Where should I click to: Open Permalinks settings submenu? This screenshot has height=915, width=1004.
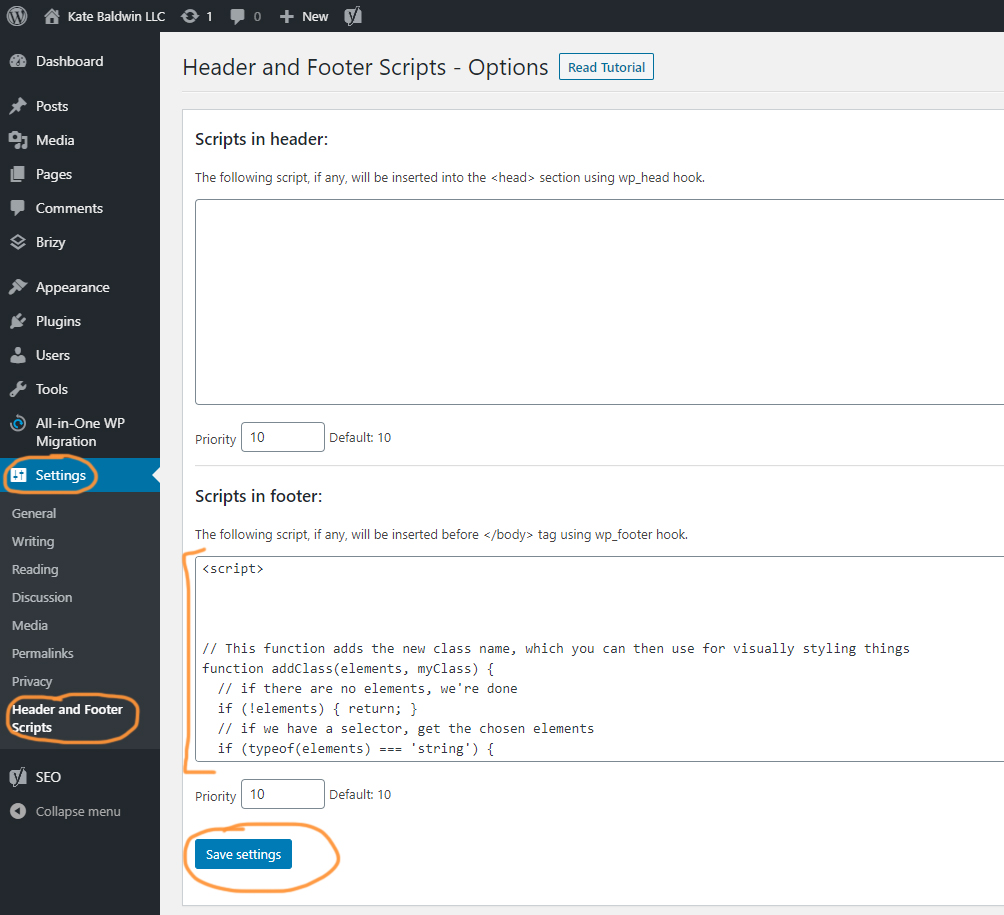point(42,654)
